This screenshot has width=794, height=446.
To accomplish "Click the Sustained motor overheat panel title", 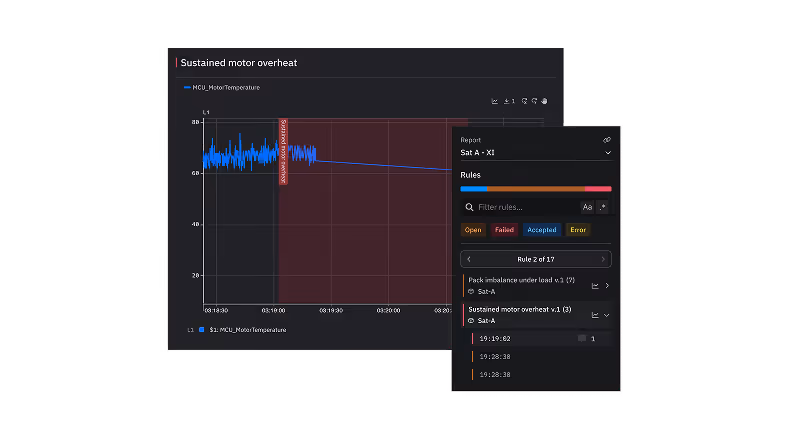I will tap(239, 63).
